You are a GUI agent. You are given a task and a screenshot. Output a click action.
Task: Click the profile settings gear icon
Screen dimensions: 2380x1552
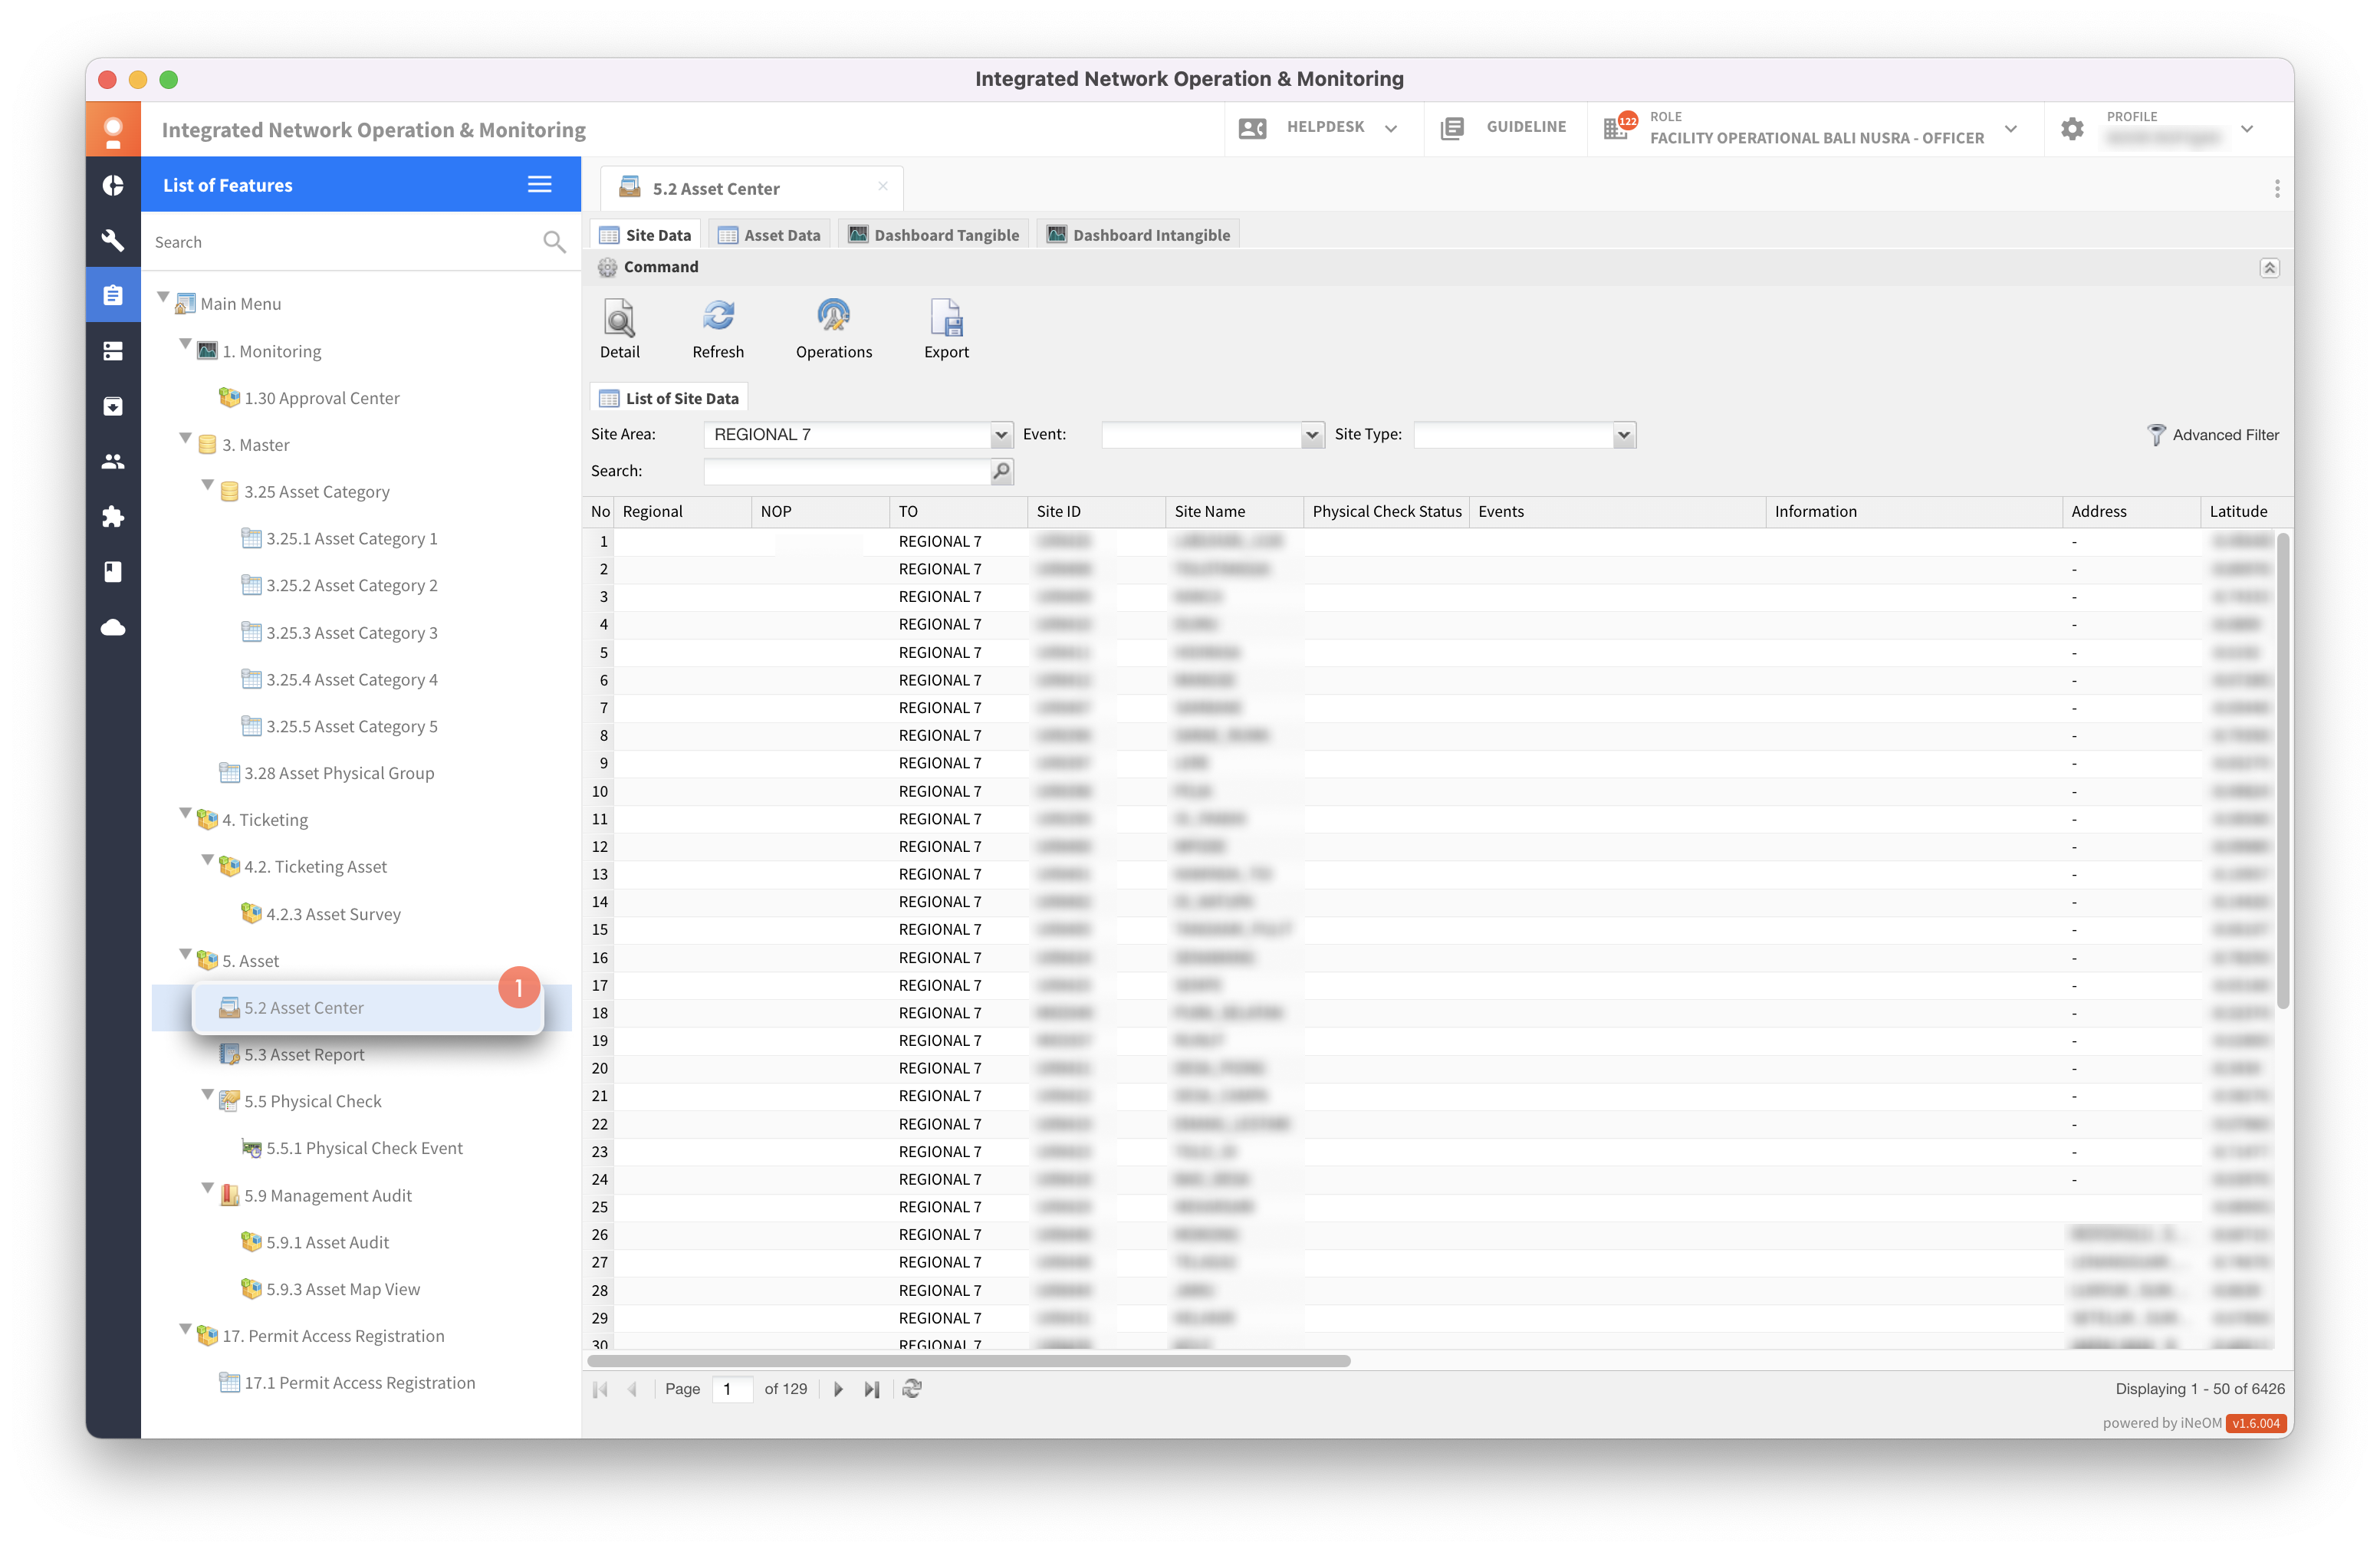point(2072,129)
